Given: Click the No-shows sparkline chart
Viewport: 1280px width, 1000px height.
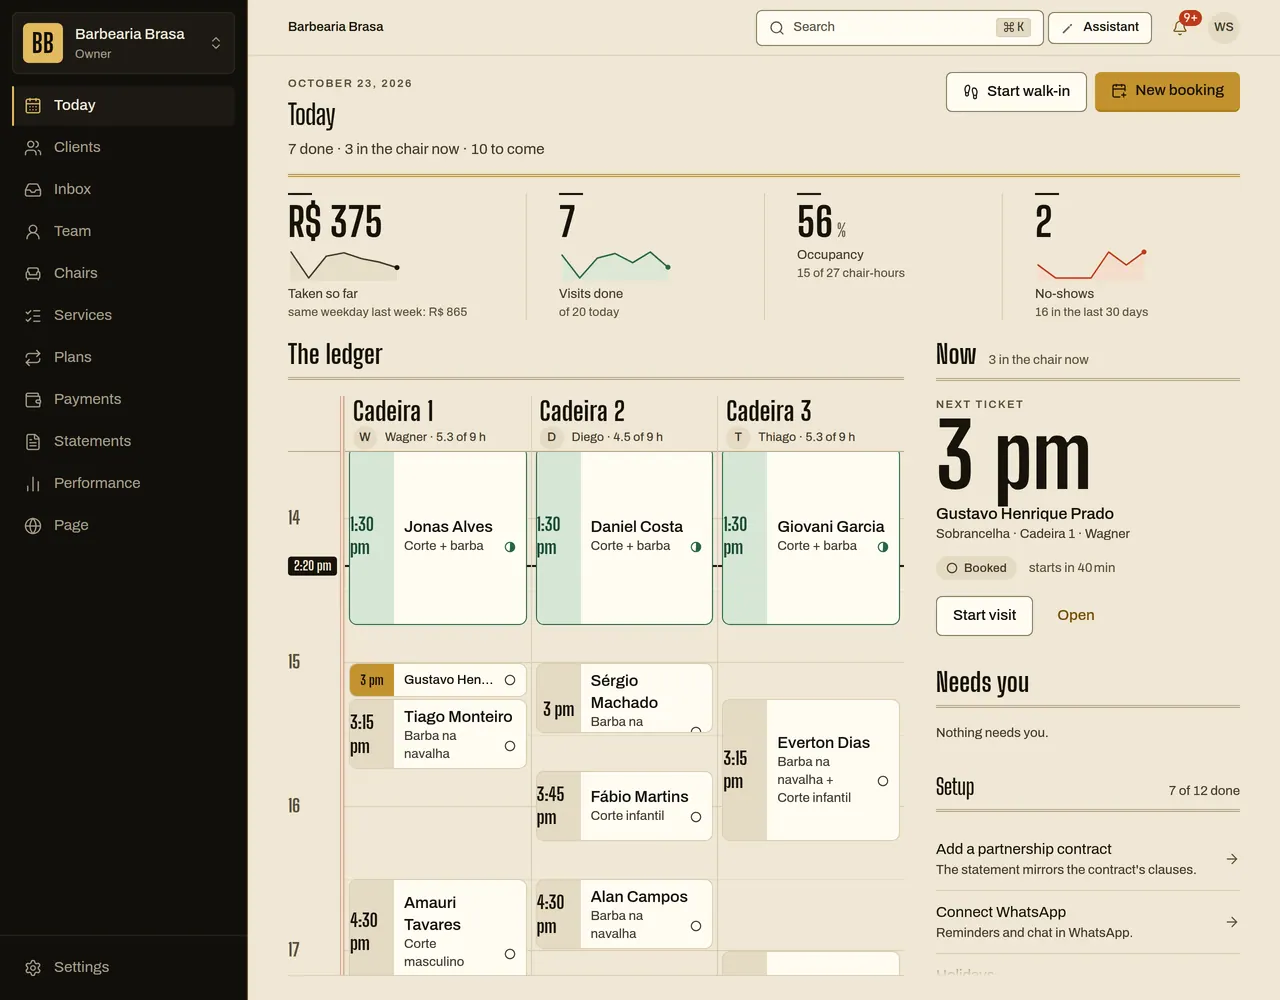Looking at the screenshot, I should click(1091, 265).
